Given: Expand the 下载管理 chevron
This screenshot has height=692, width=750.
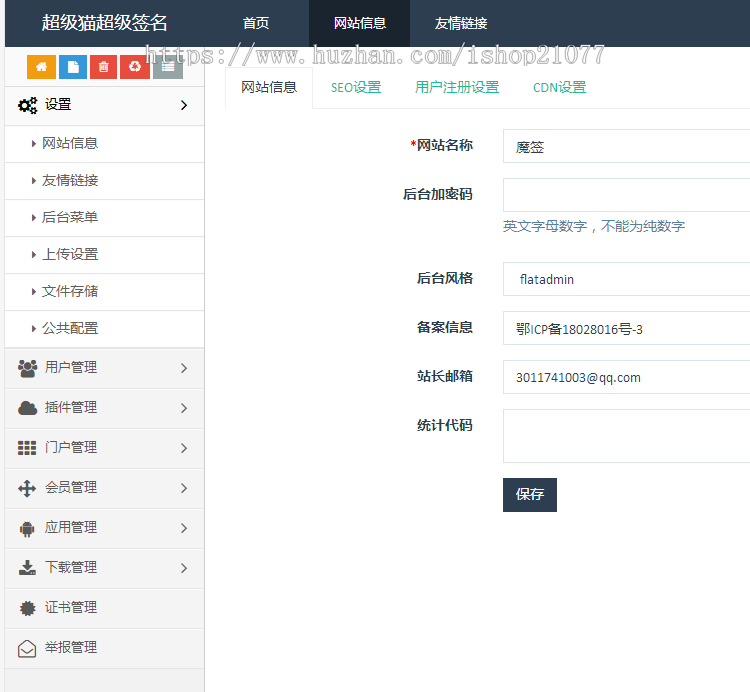Looking at the screenshot, I should (184, 568).
